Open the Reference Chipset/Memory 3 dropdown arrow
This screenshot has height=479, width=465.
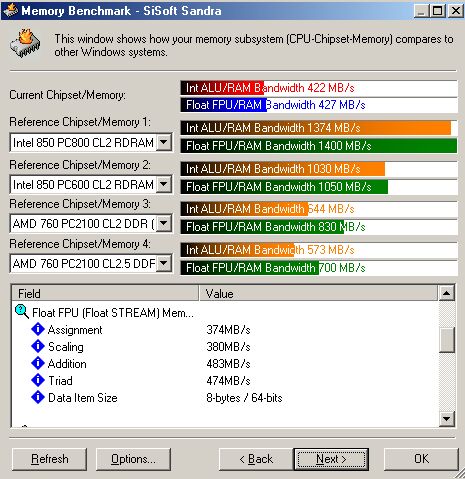164,223
